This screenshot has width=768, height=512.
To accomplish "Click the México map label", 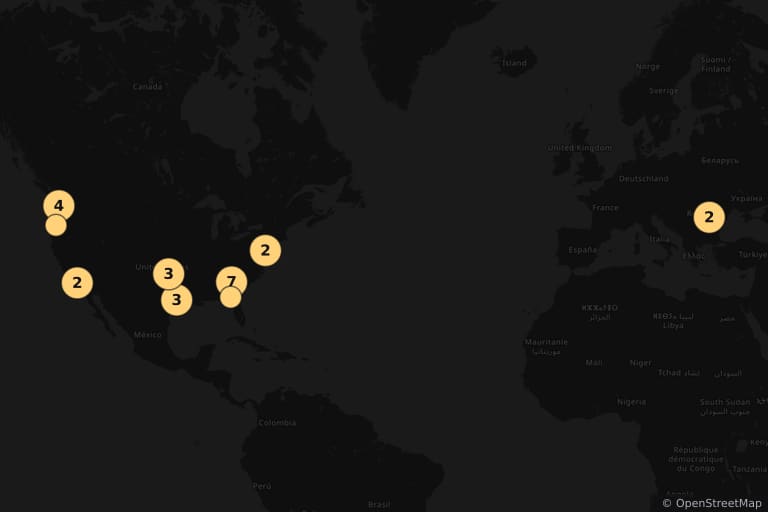I will point(147,335).
